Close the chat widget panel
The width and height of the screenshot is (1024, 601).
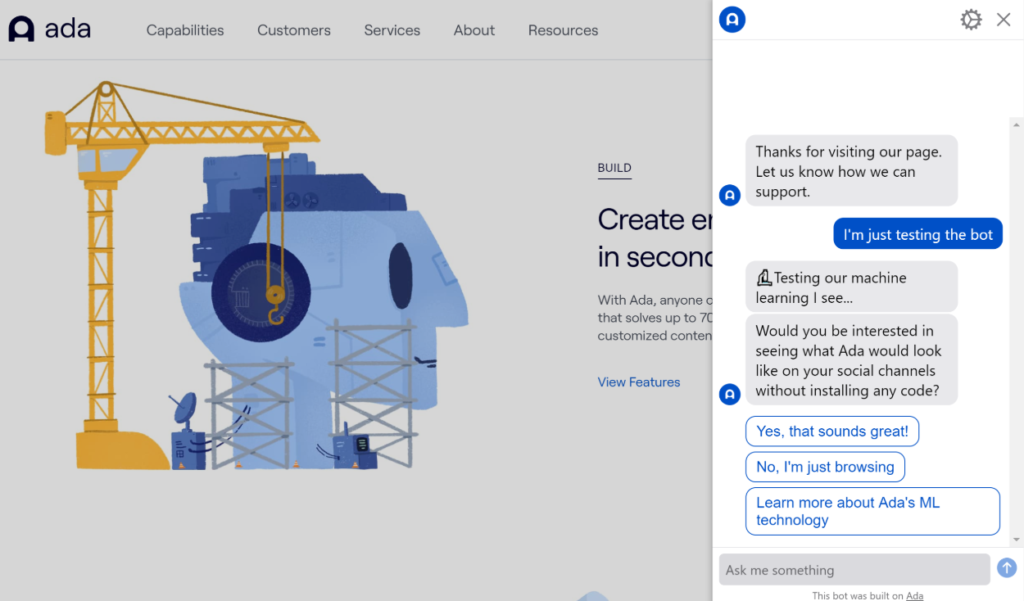click(x=1004, y=20)
